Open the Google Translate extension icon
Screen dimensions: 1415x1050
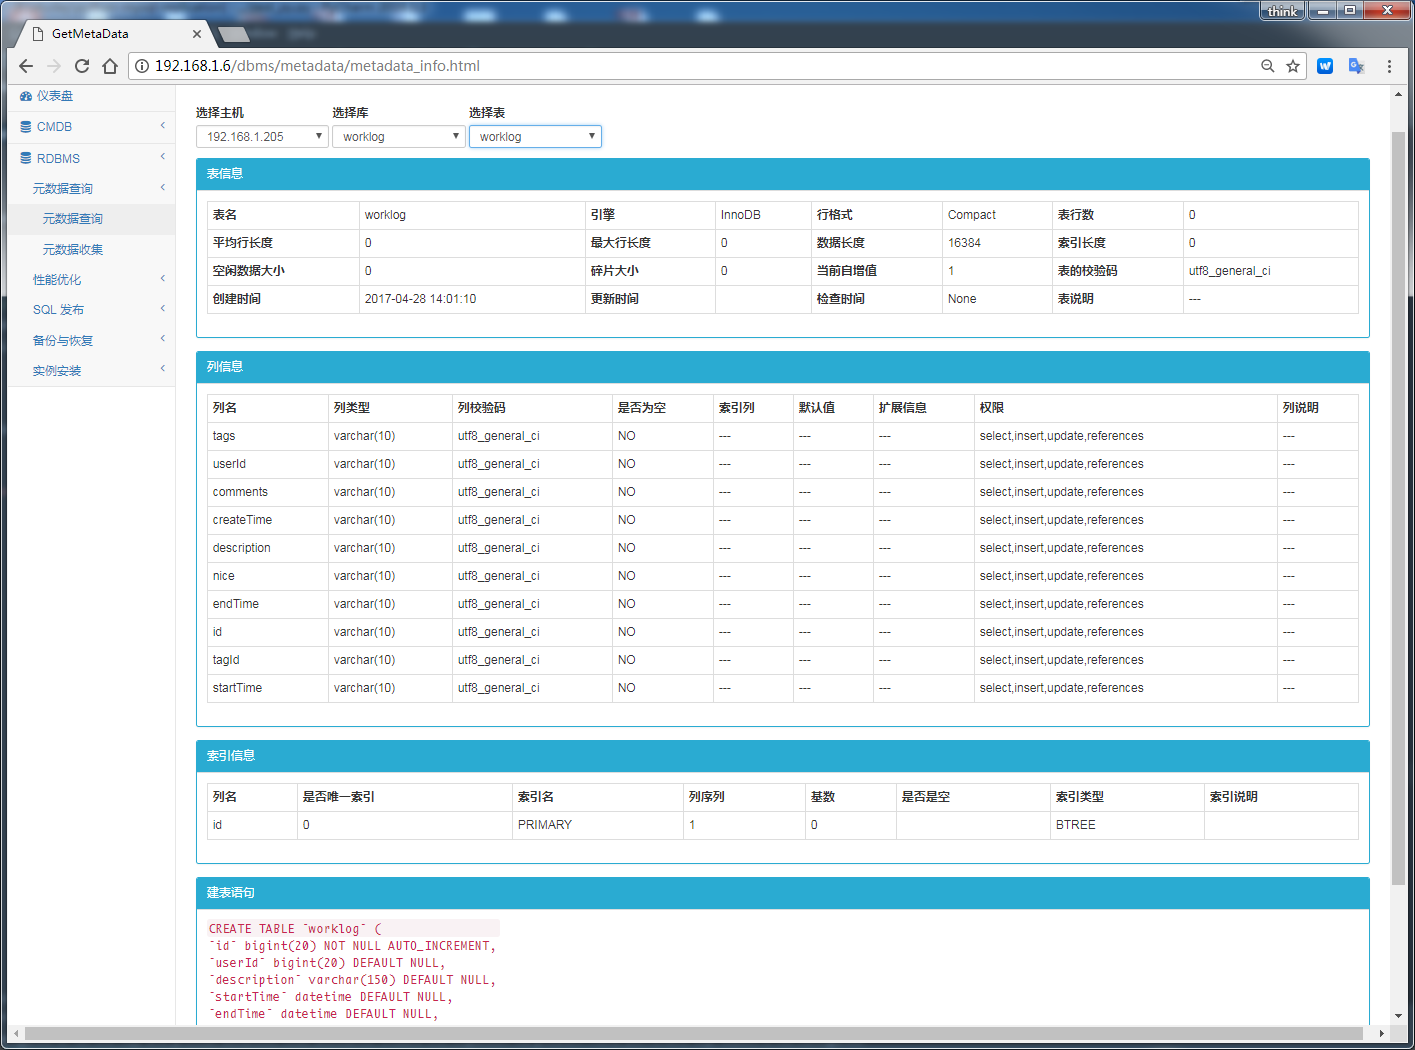tap(1356, 66)
